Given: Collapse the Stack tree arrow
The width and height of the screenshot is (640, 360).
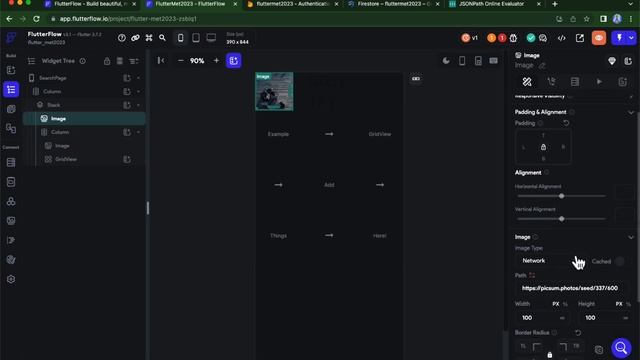Looking at the screenshot, I should tap(138, 105).
